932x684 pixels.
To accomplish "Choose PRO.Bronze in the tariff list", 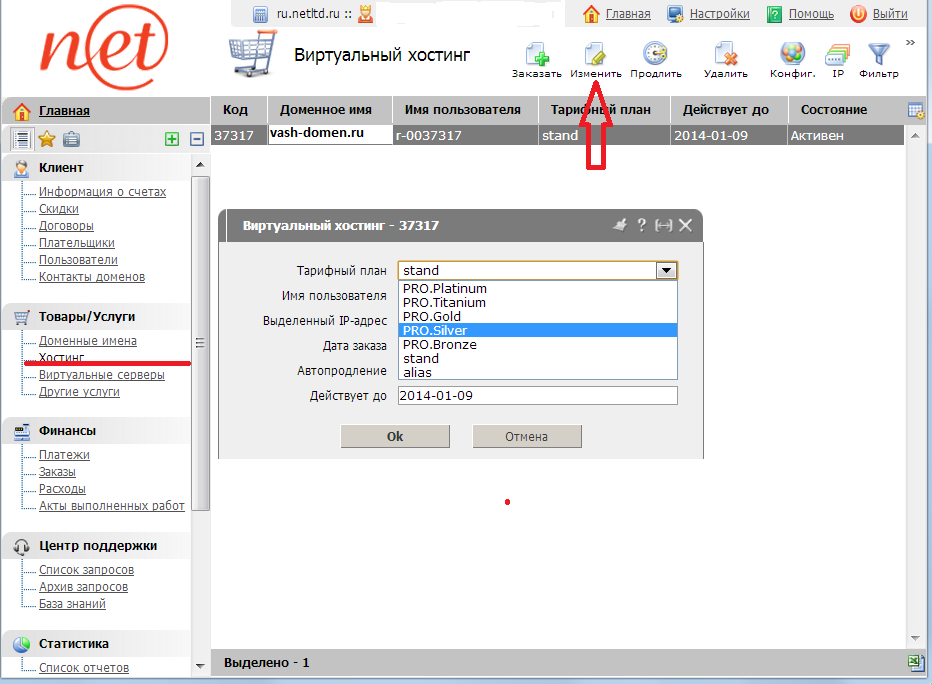I will tap(440, 345).
